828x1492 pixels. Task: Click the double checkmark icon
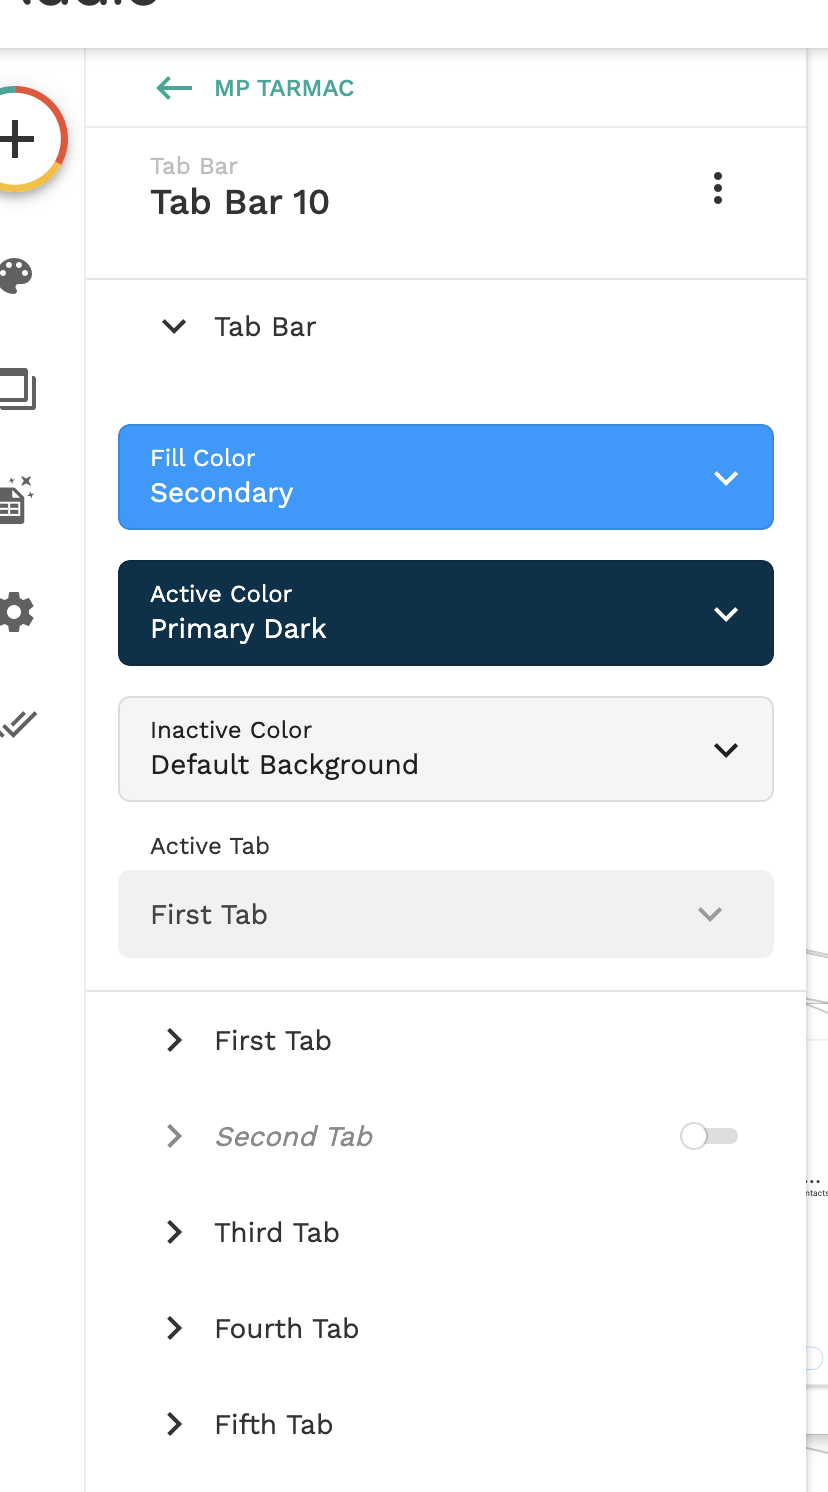(18, 723)
